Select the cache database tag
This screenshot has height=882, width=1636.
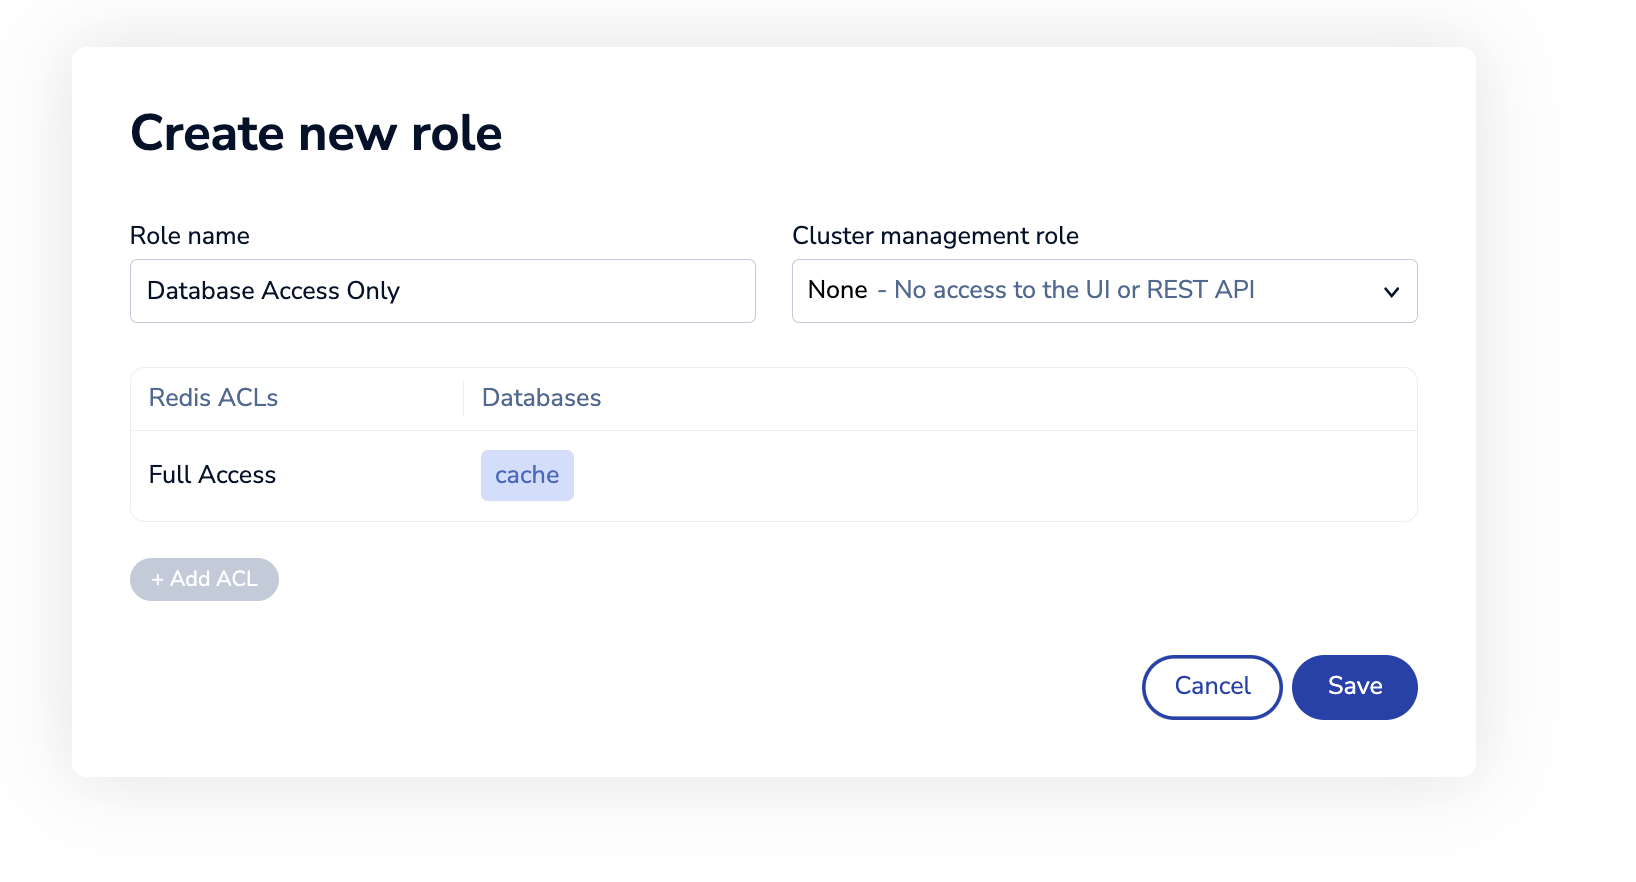point(527,475)
